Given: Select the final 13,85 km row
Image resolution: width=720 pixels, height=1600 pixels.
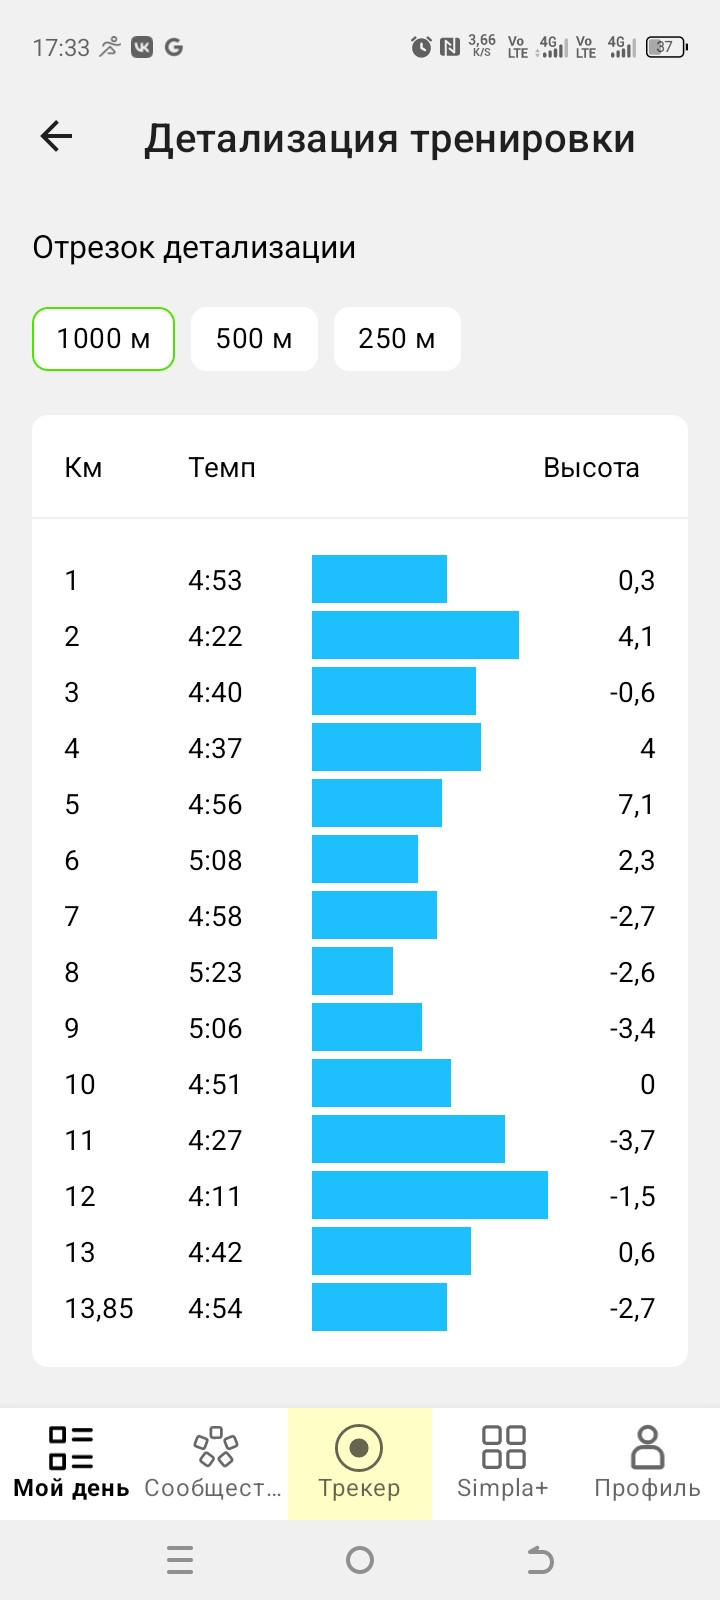Looking at the screenshot, I should [x=360, y=1307].
